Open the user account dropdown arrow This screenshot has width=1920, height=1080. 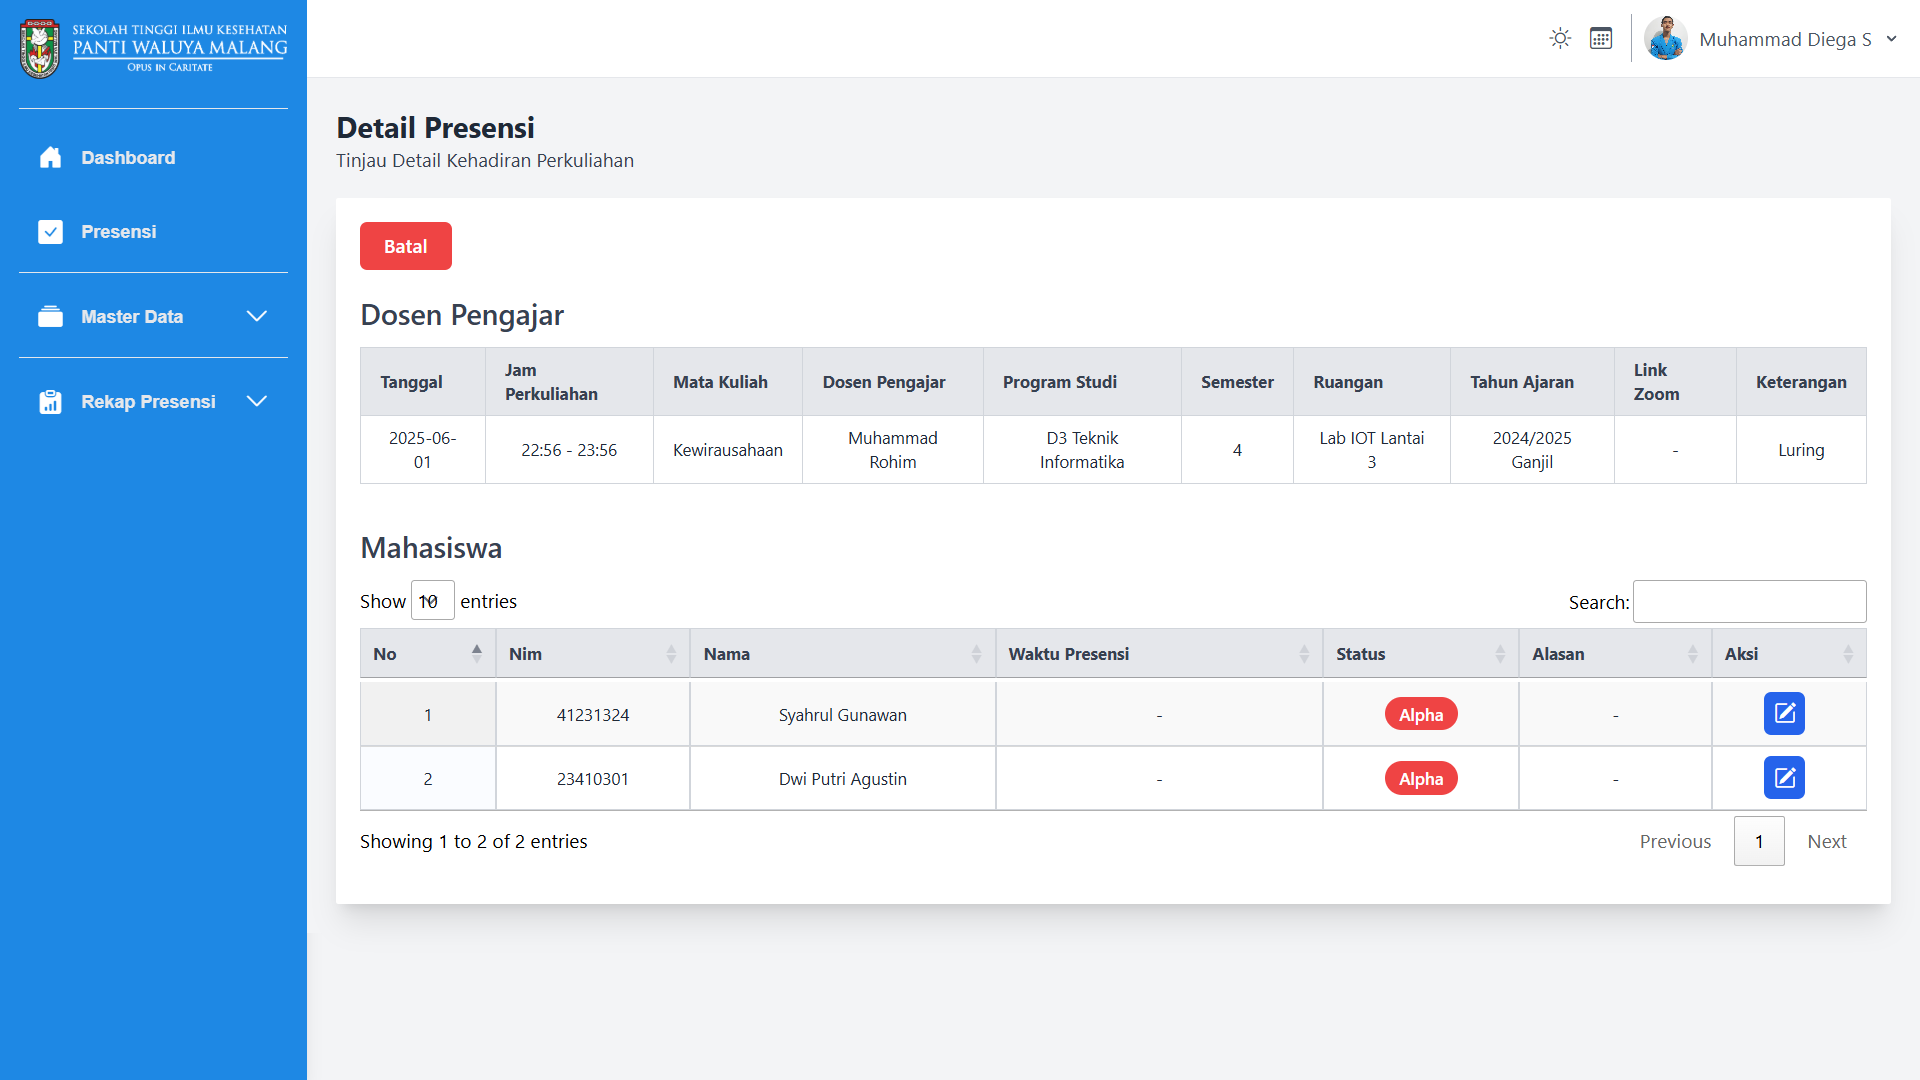(1891, 39)
